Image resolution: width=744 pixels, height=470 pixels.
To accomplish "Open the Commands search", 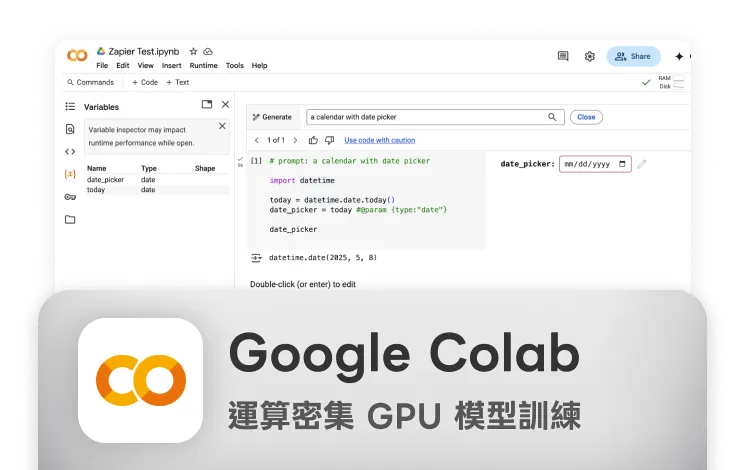I will [x=91, y=82].
